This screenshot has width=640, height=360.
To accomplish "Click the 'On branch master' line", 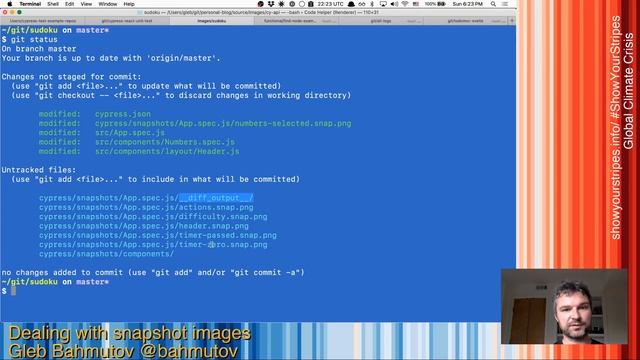I will [x=39, y=49].
